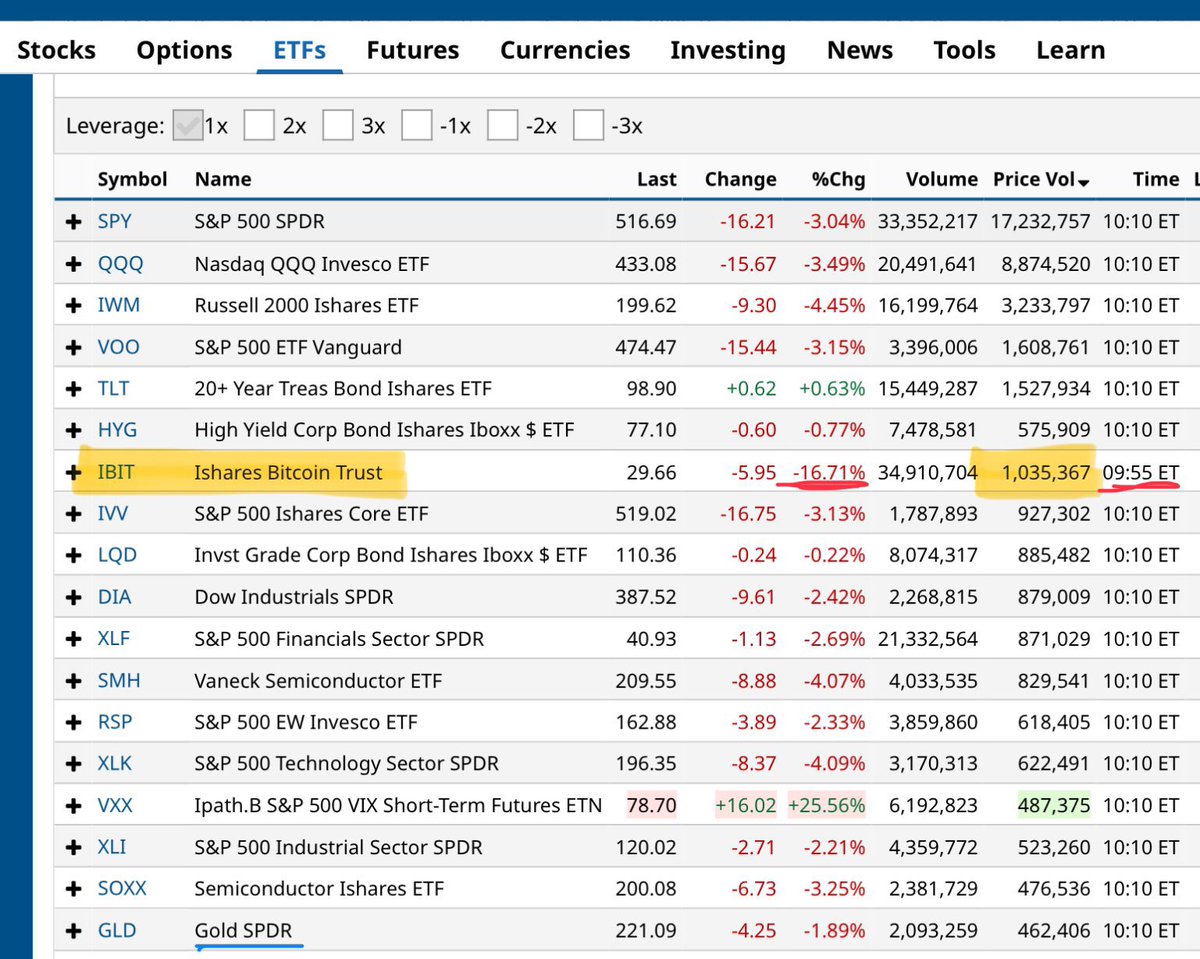Click the Vaneck Semiconductor ETF name

[320, 681]
